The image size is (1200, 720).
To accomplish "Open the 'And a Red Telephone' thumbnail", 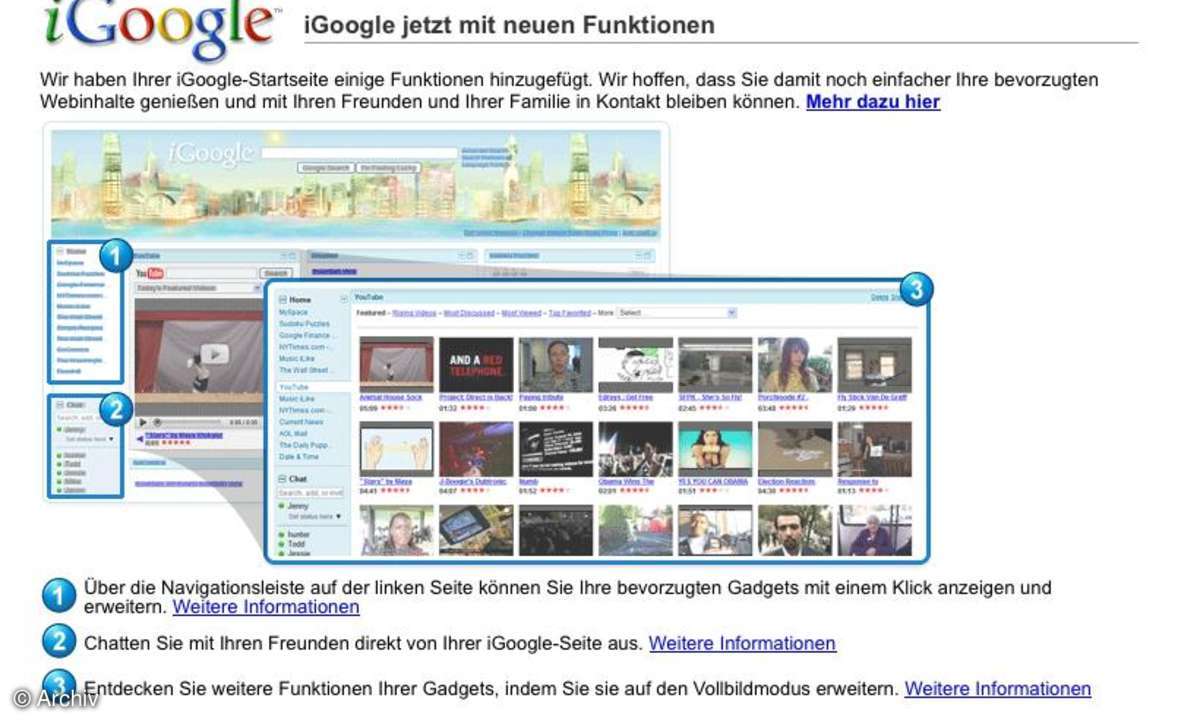I will [x=476, y=364].
